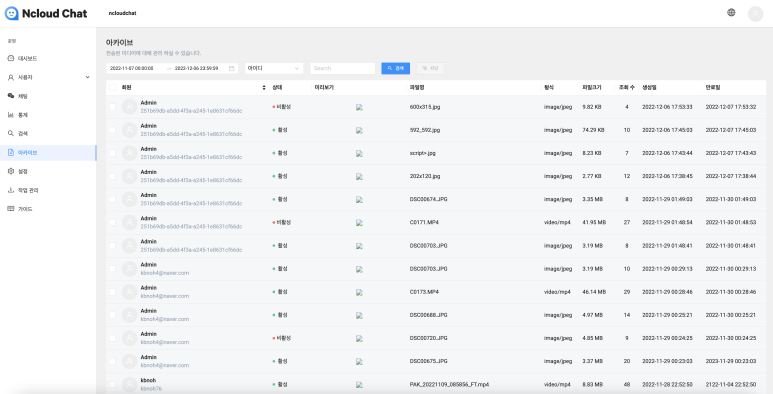Open preview of C0171.MP4 video
This screenshot has width=773, height=394.
click(359, 223)
